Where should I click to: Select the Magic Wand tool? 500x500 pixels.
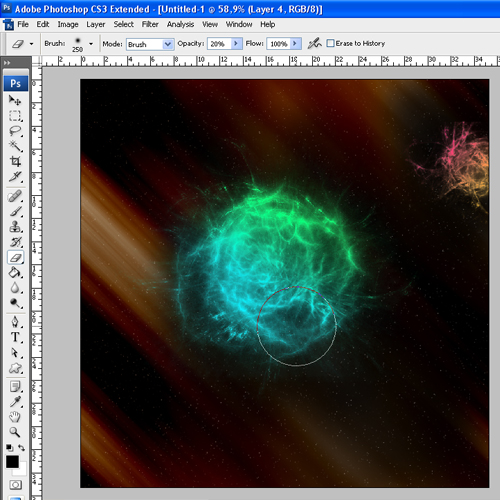pos(15,146)
